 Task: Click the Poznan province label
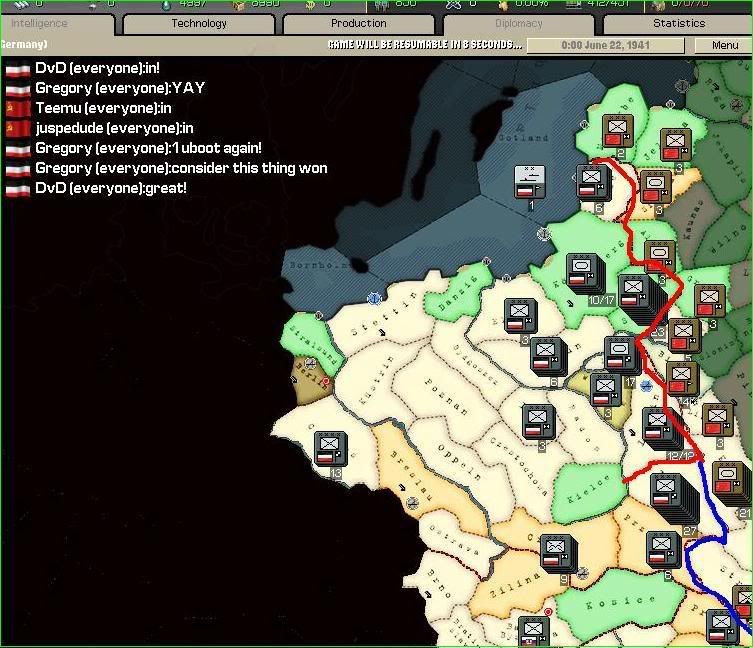(x=447, y=396)
